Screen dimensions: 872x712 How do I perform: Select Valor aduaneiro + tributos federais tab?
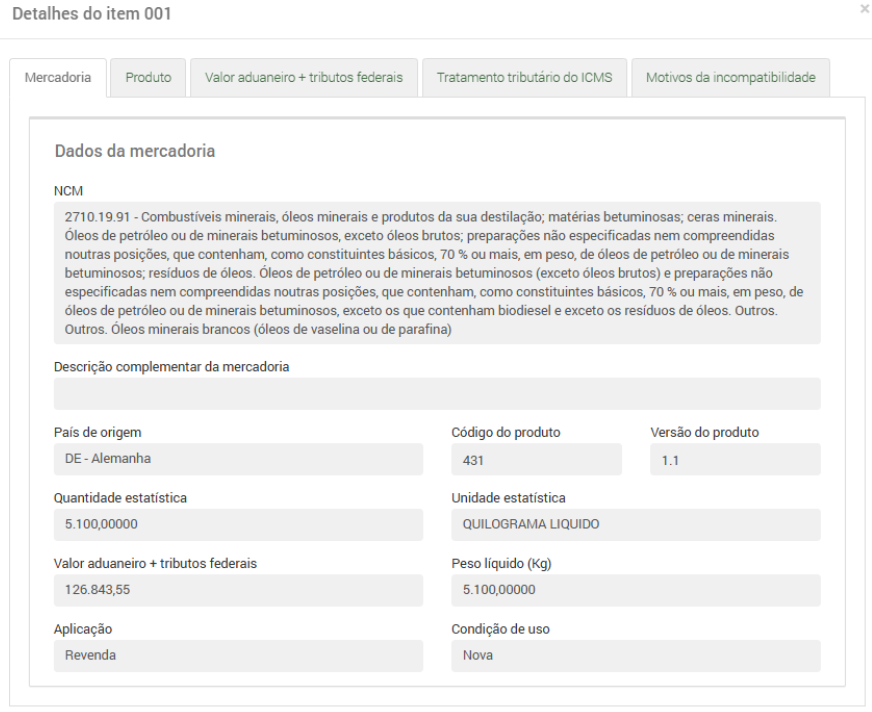click(303, 78)
